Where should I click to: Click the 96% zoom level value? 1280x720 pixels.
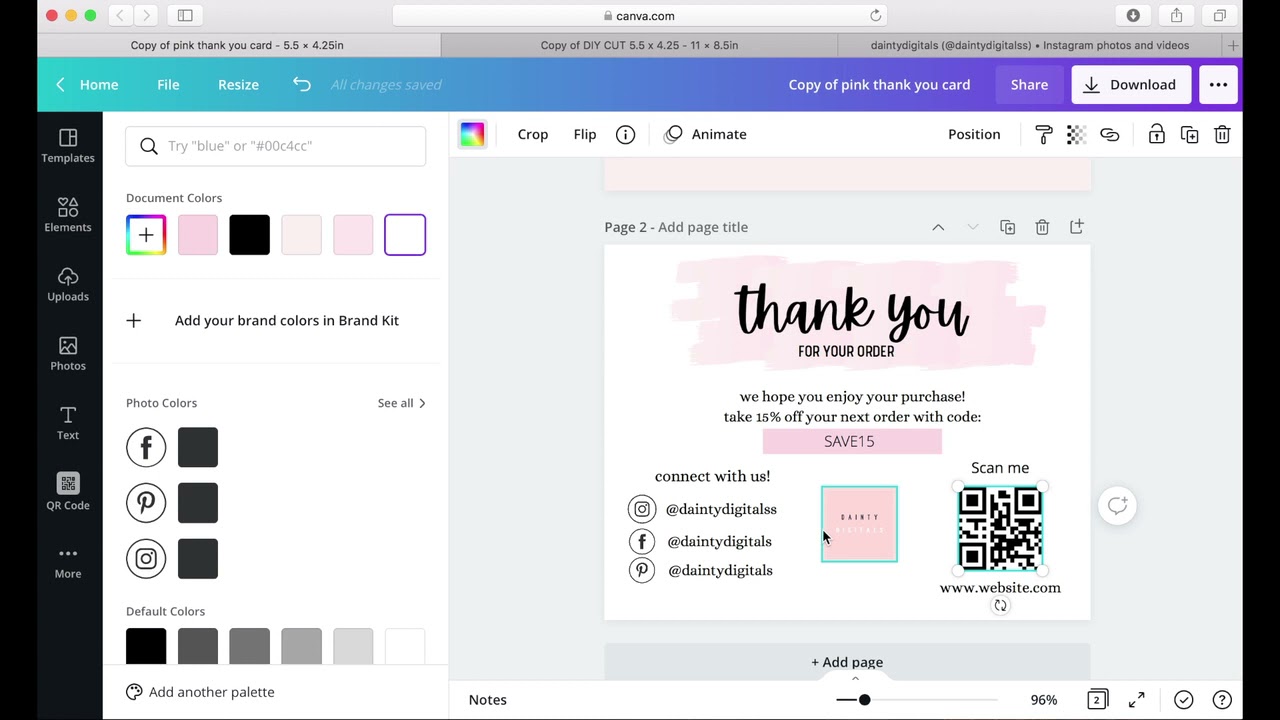click(1044, 700)
